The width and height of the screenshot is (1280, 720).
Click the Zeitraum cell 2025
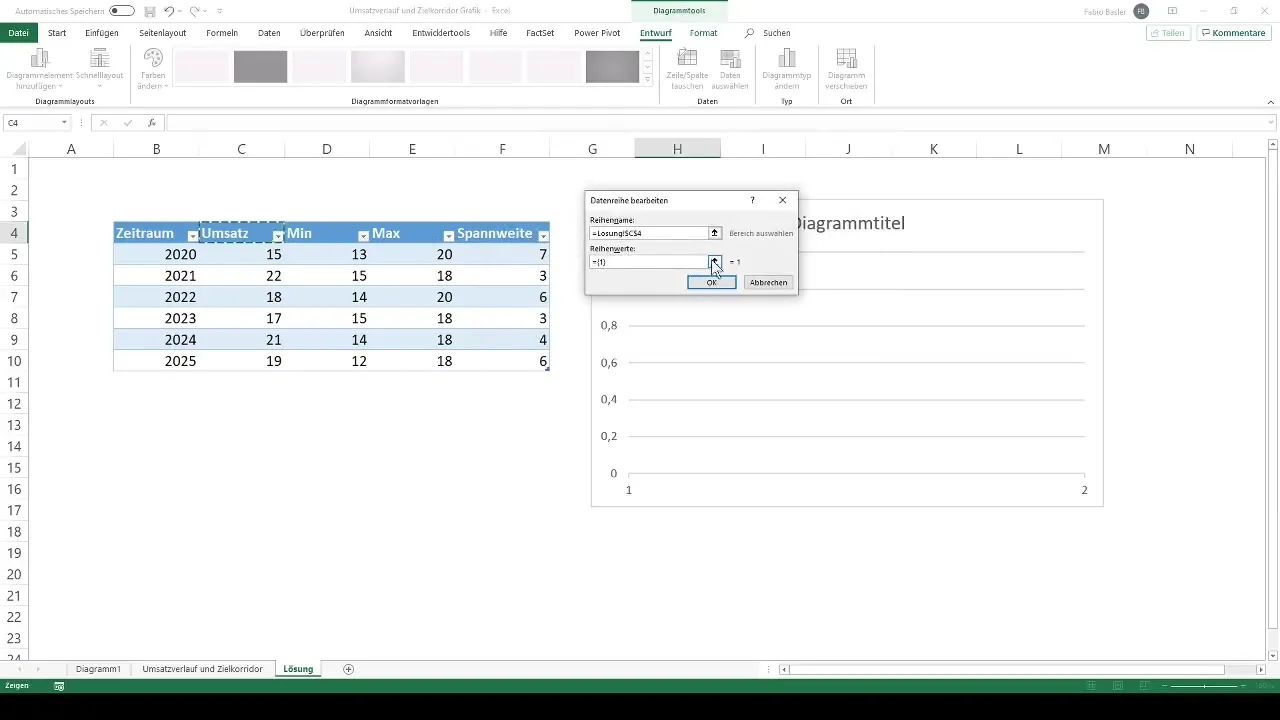point(157,361)
